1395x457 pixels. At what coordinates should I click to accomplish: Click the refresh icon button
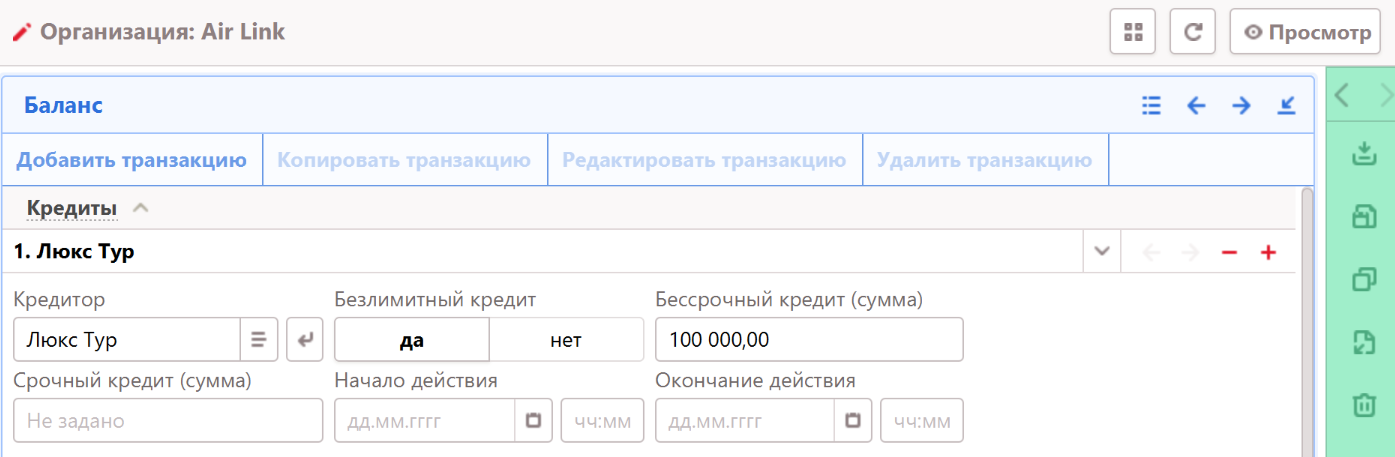click(1192, 32)
